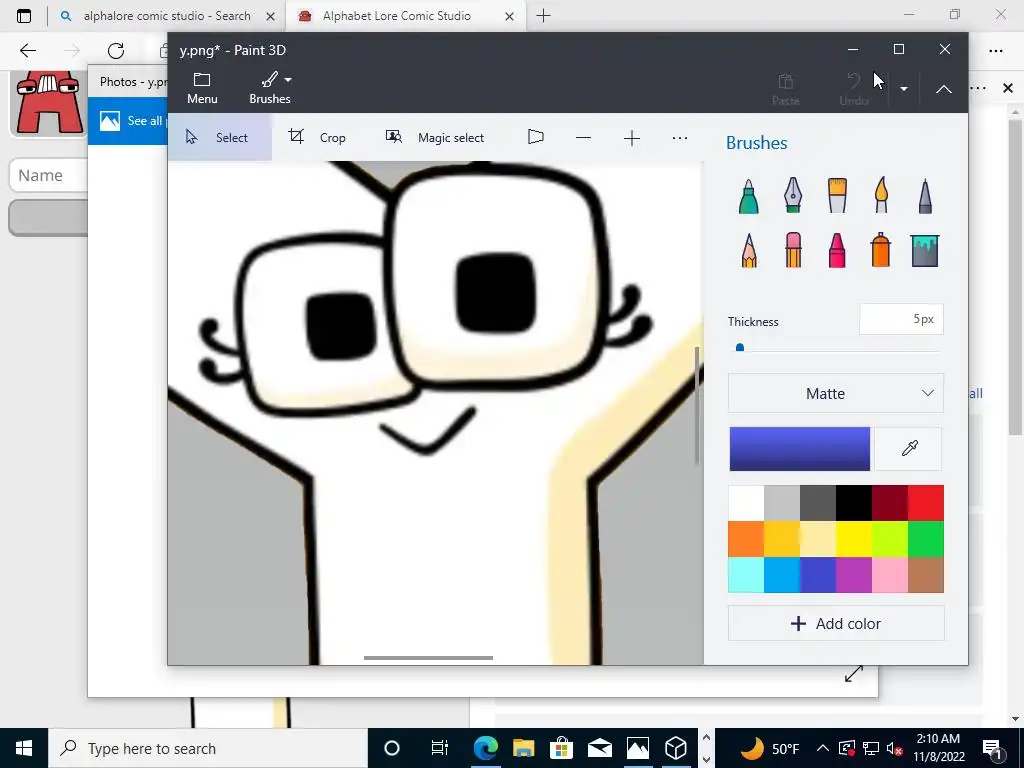Select the Spray can tool
1024x768 pixels.
[x=881, y=250]
